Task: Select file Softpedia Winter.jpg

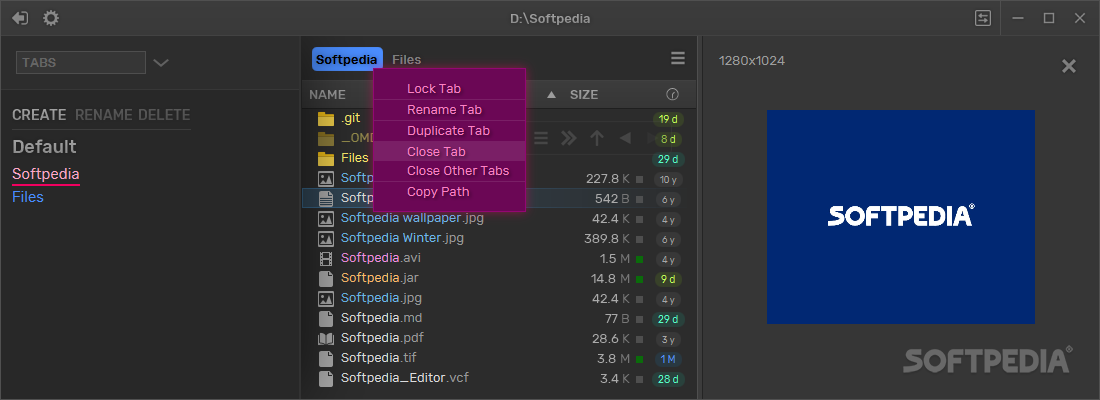Action: [x=402, y=239]
